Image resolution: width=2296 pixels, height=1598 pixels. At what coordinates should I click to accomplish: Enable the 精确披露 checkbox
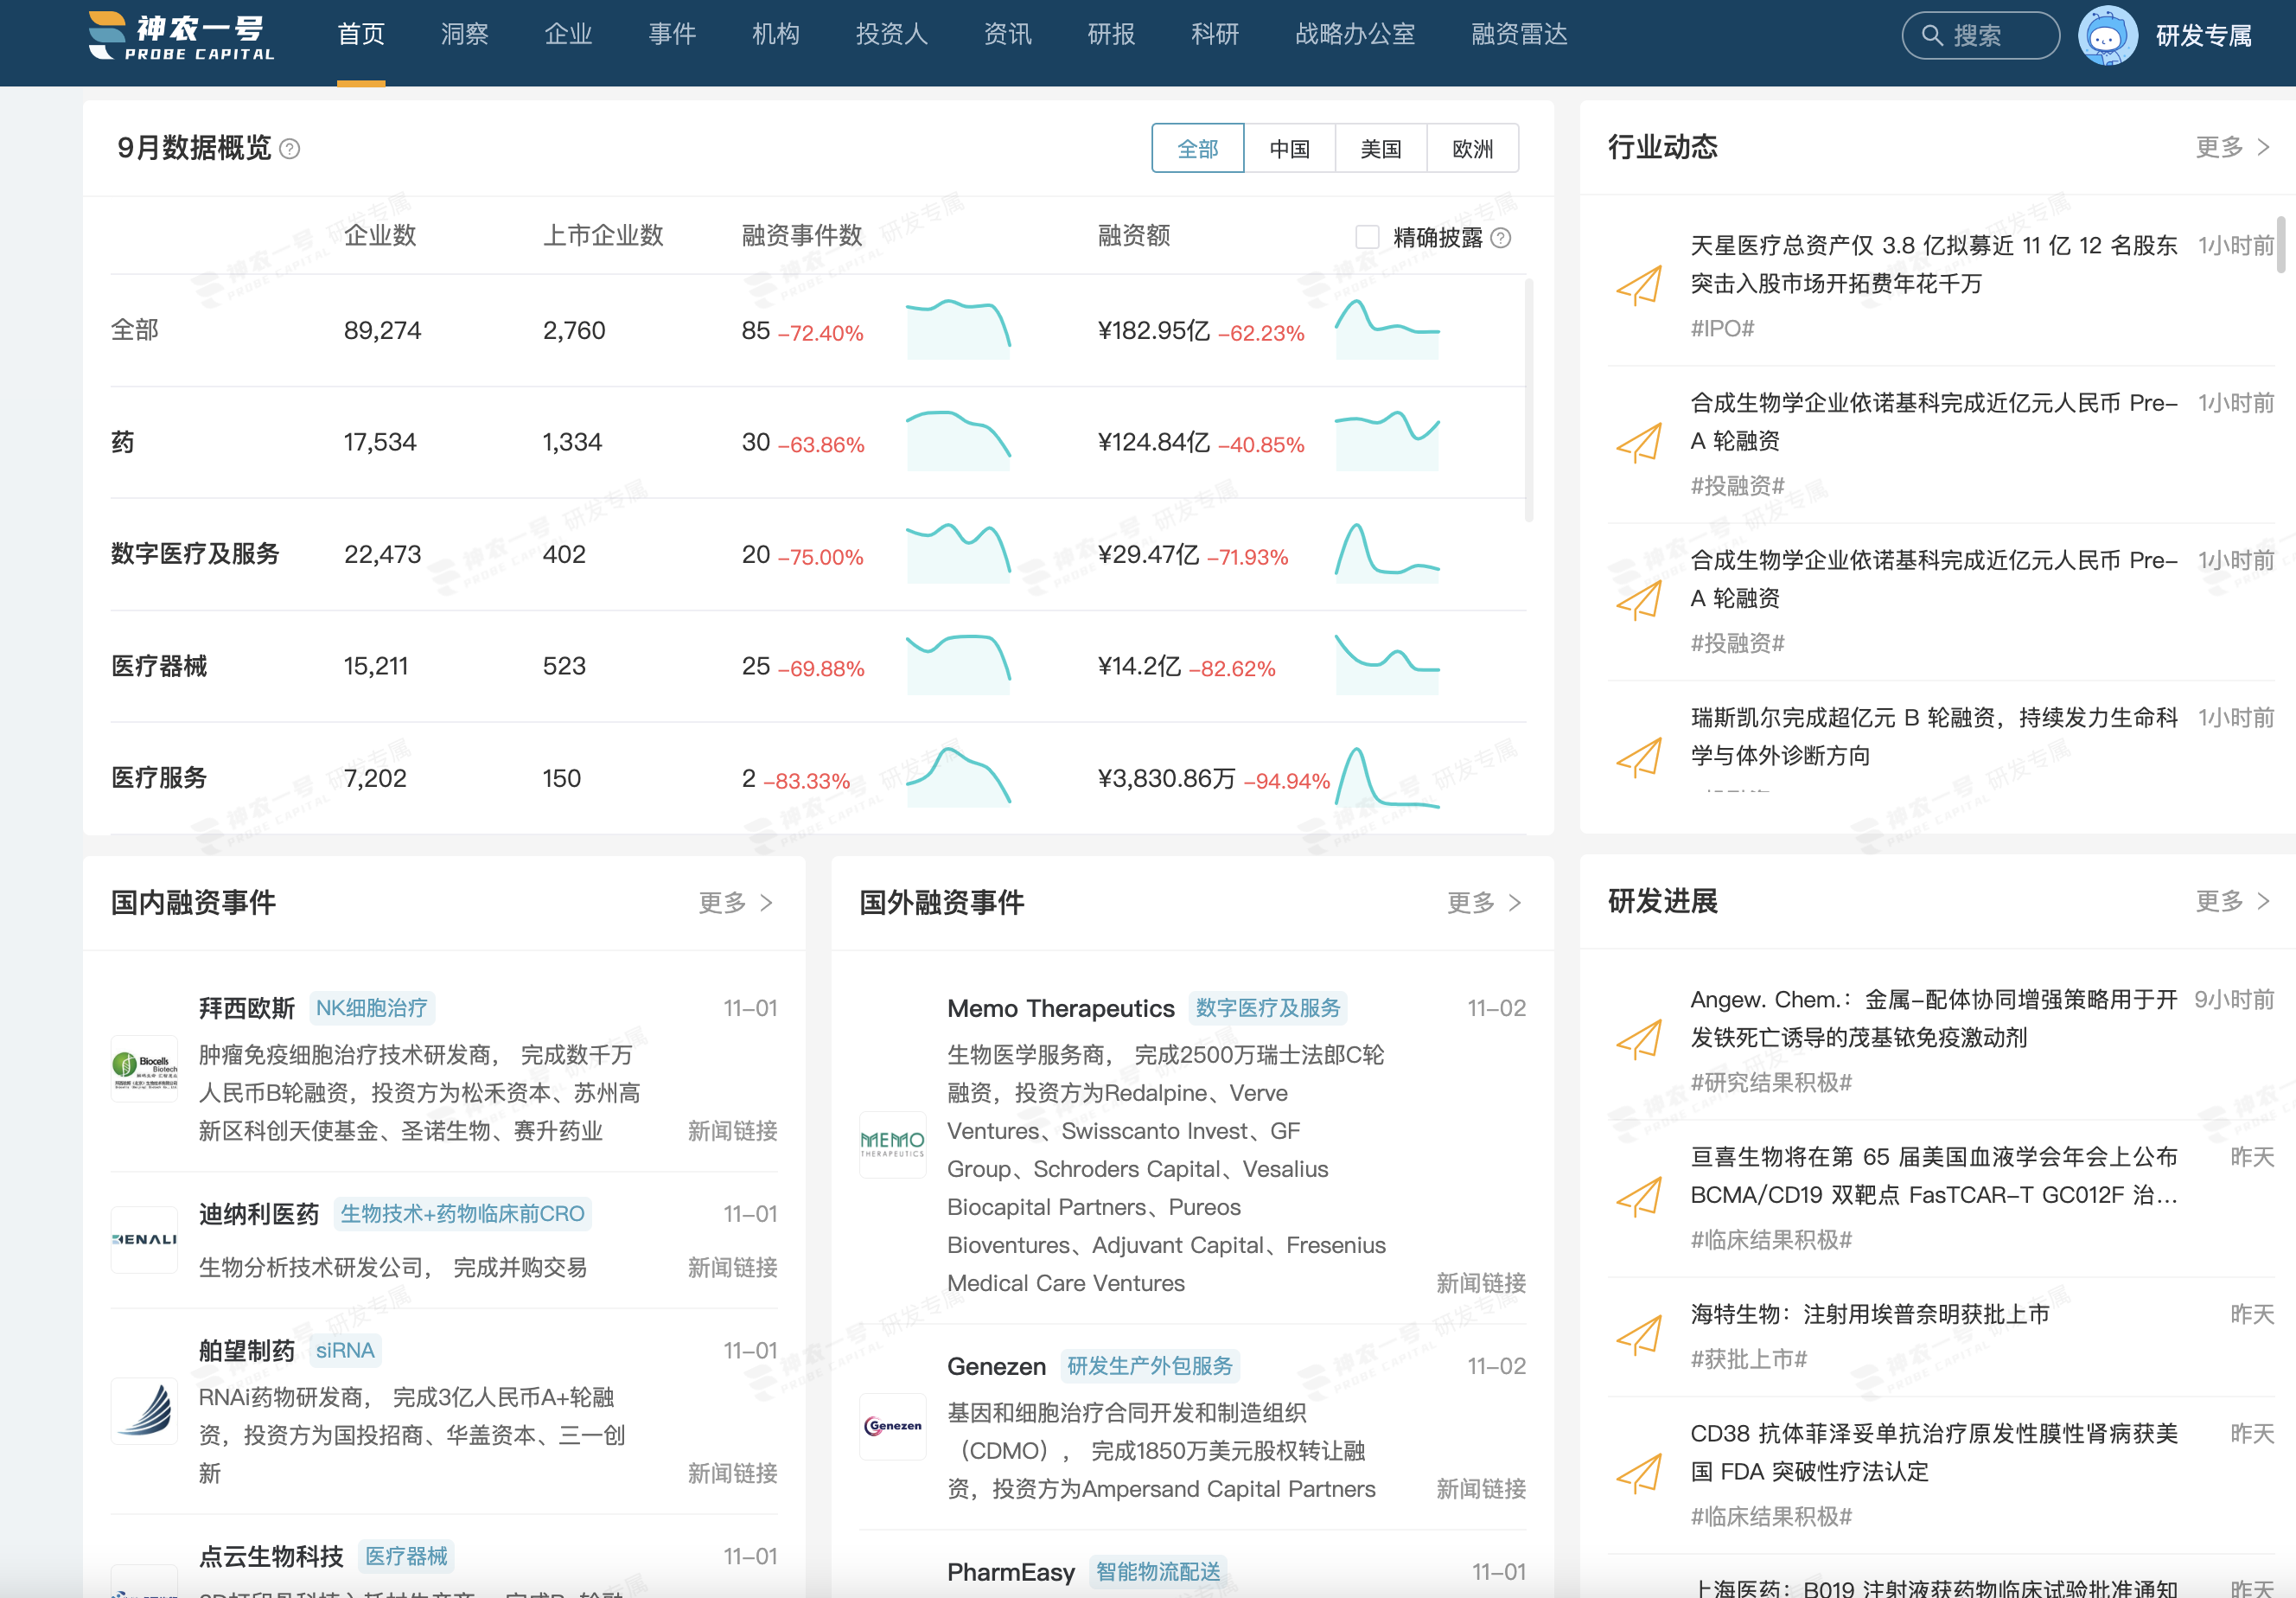[1367, 237]
